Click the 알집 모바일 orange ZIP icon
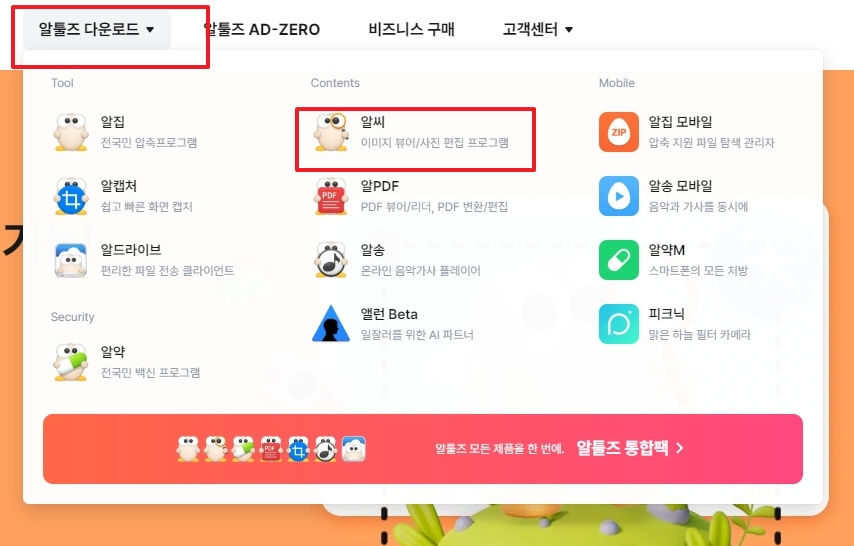The height and width of the screenshot is (546, 854). pyautogui.click(x=619, y=132)
